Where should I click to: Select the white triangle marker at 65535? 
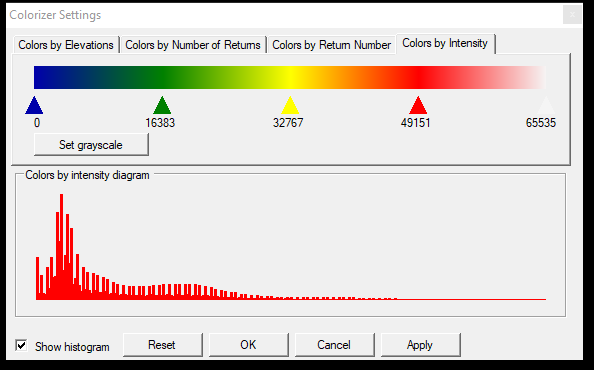point(546,106)
